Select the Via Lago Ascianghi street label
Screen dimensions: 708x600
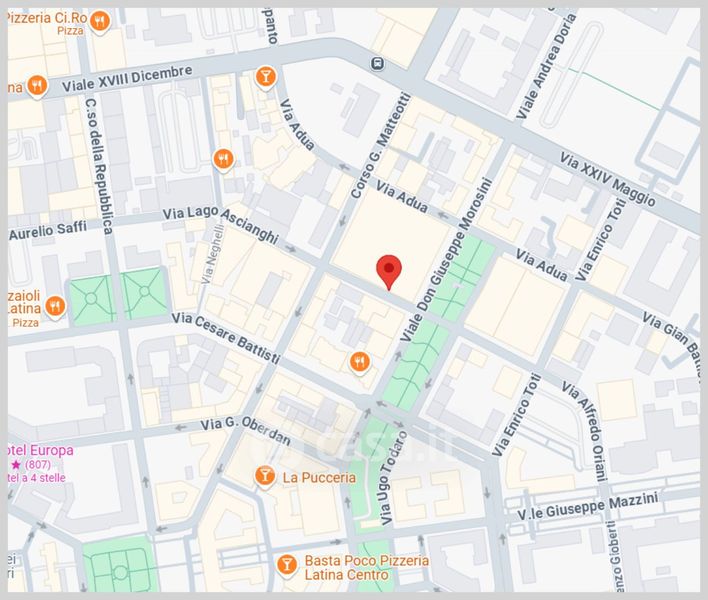click(x=220, y=223)
